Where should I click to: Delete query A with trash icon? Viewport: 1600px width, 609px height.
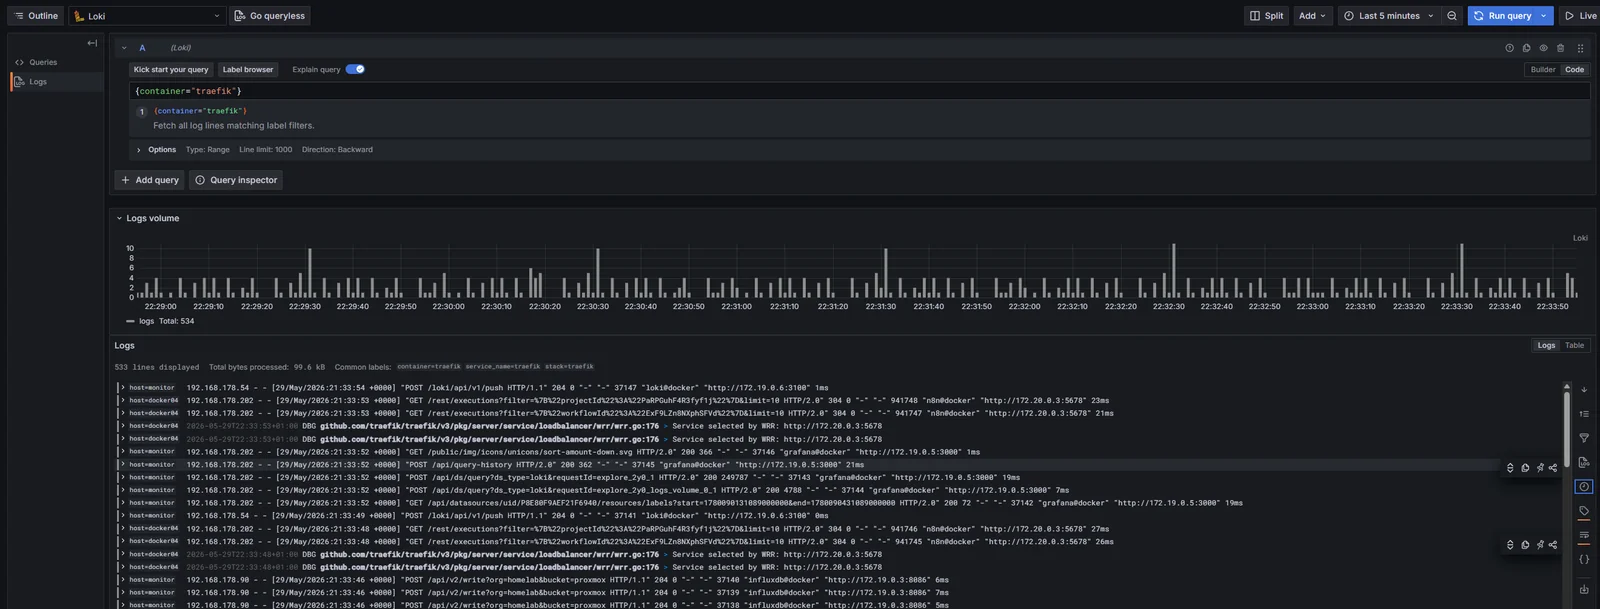(x=1560, y=48)
